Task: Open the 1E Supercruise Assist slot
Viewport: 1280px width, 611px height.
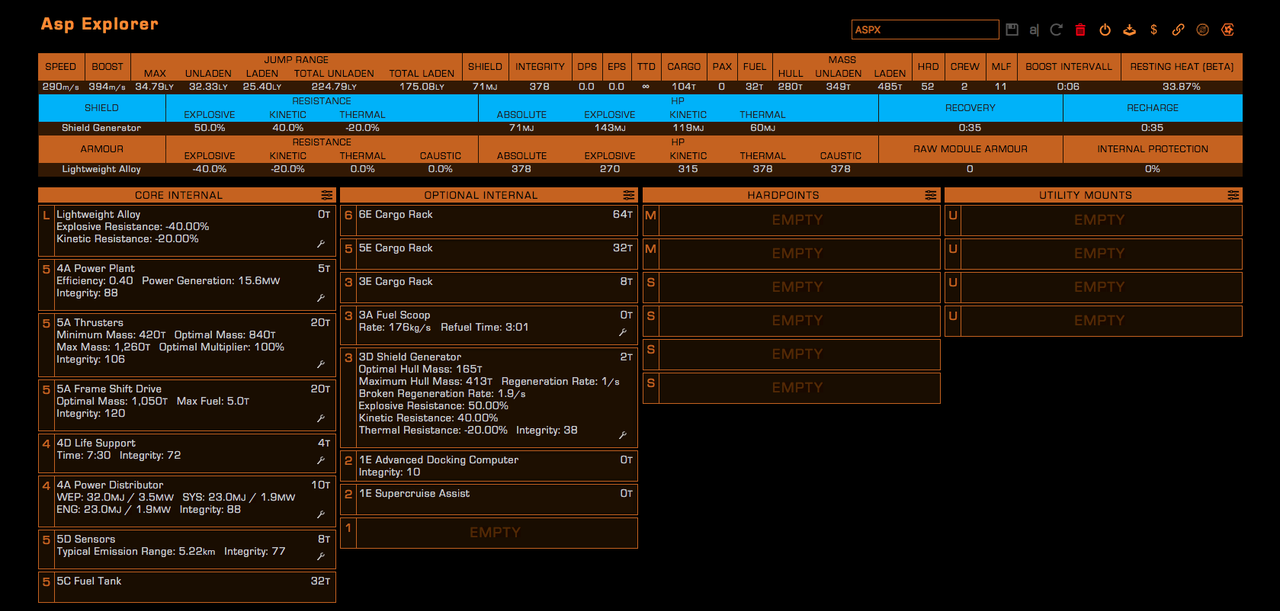Action: [489, 499]
